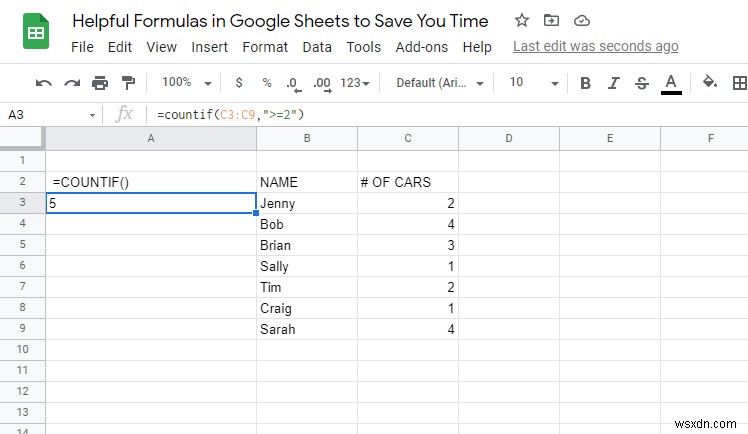This screenshot has height=434, width=748.
Task: Check the cloud save status icon
Action: pos(582,21)
